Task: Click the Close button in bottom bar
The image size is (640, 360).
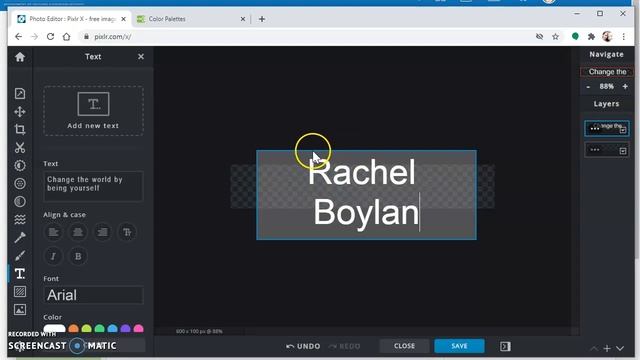Action: 404,346
